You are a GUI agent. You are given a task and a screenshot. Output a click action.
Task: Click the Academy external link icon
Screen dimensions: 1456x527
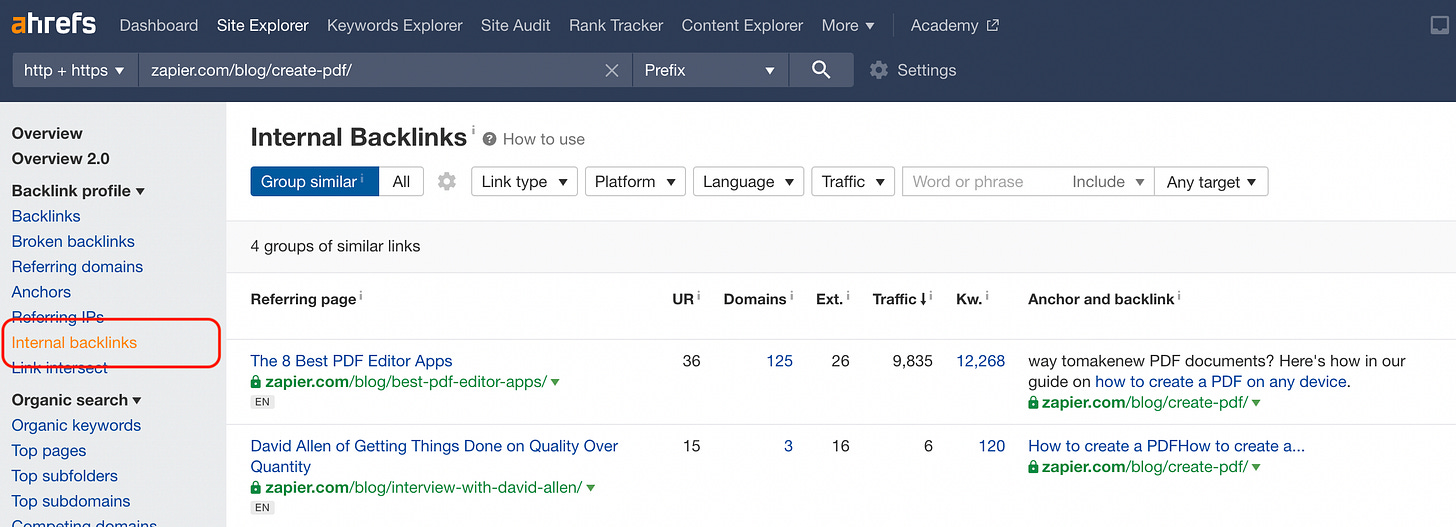tap(992, 26)
